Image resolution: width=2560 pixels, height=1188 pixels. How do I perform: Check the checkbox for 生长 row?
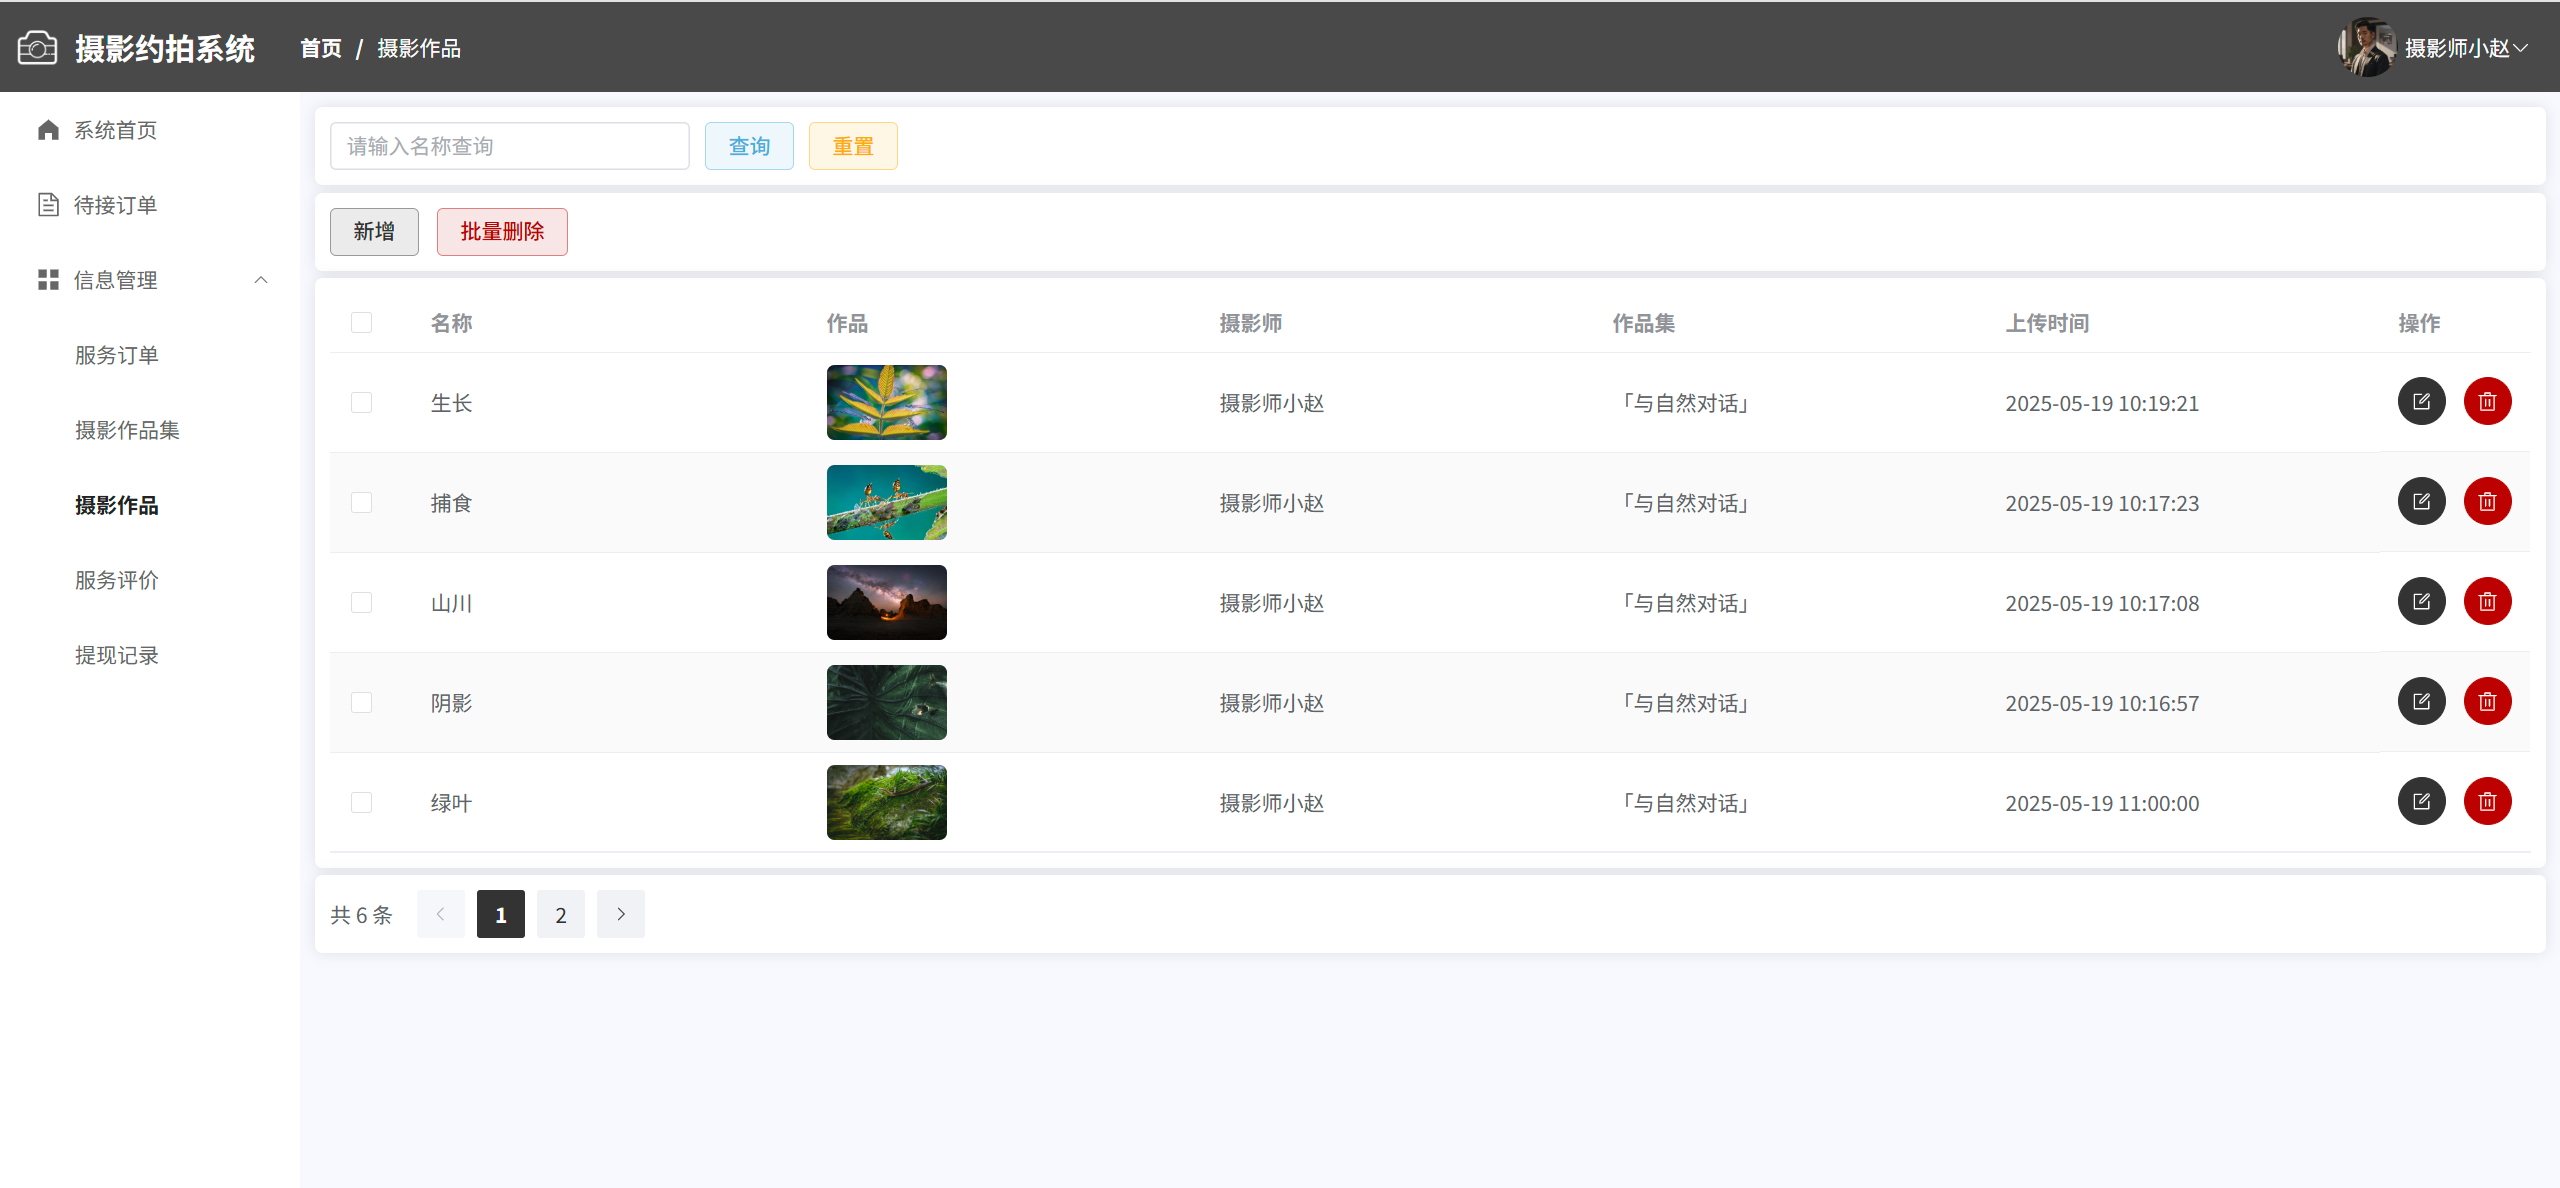(361, 403)
